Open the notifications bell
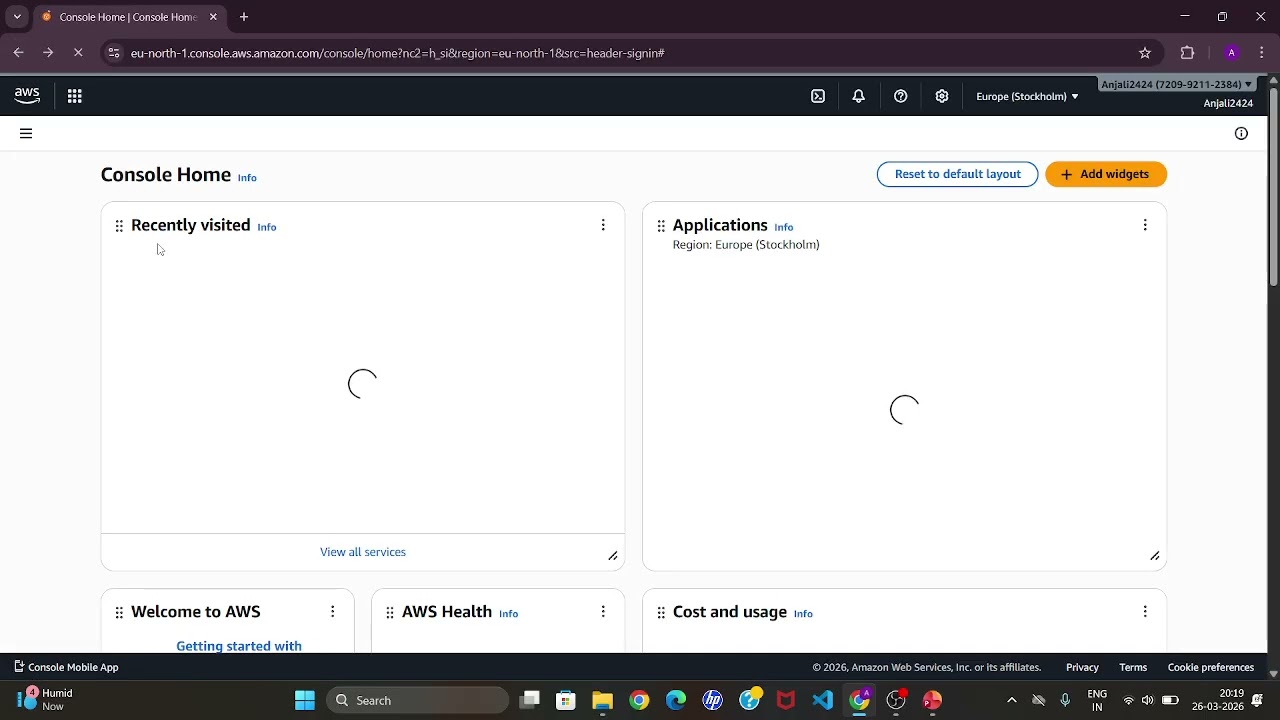 (x=859, y=96)
